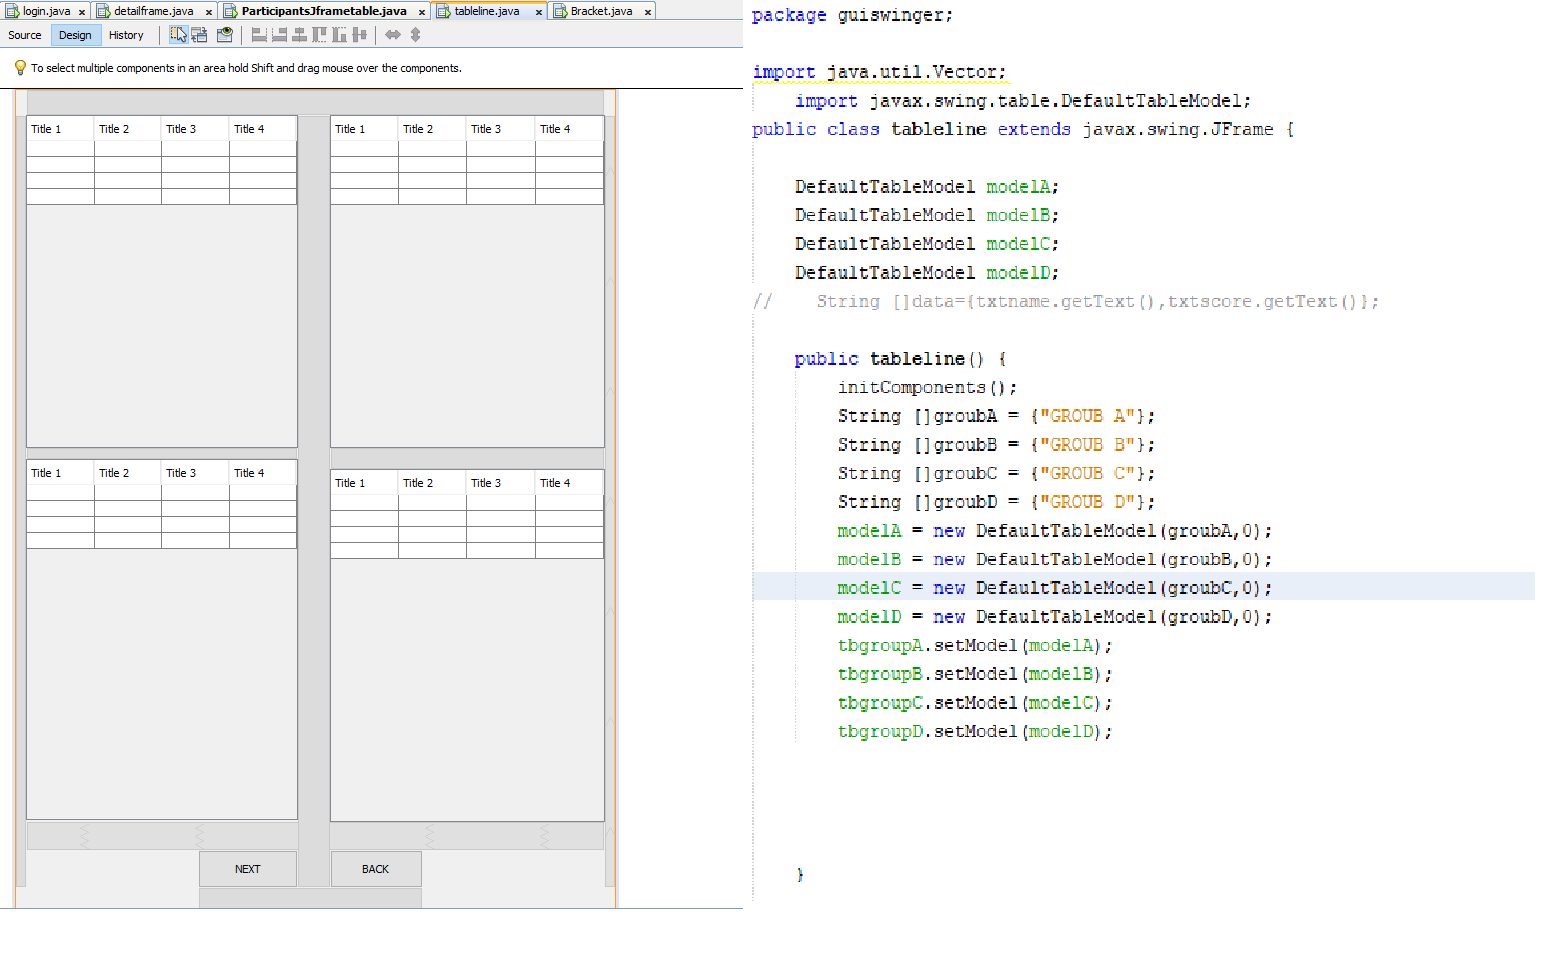Select Title 4 header of top-right table
Image resolution: width=1552 pixels, height=978 pixels.
click(570, 129)
